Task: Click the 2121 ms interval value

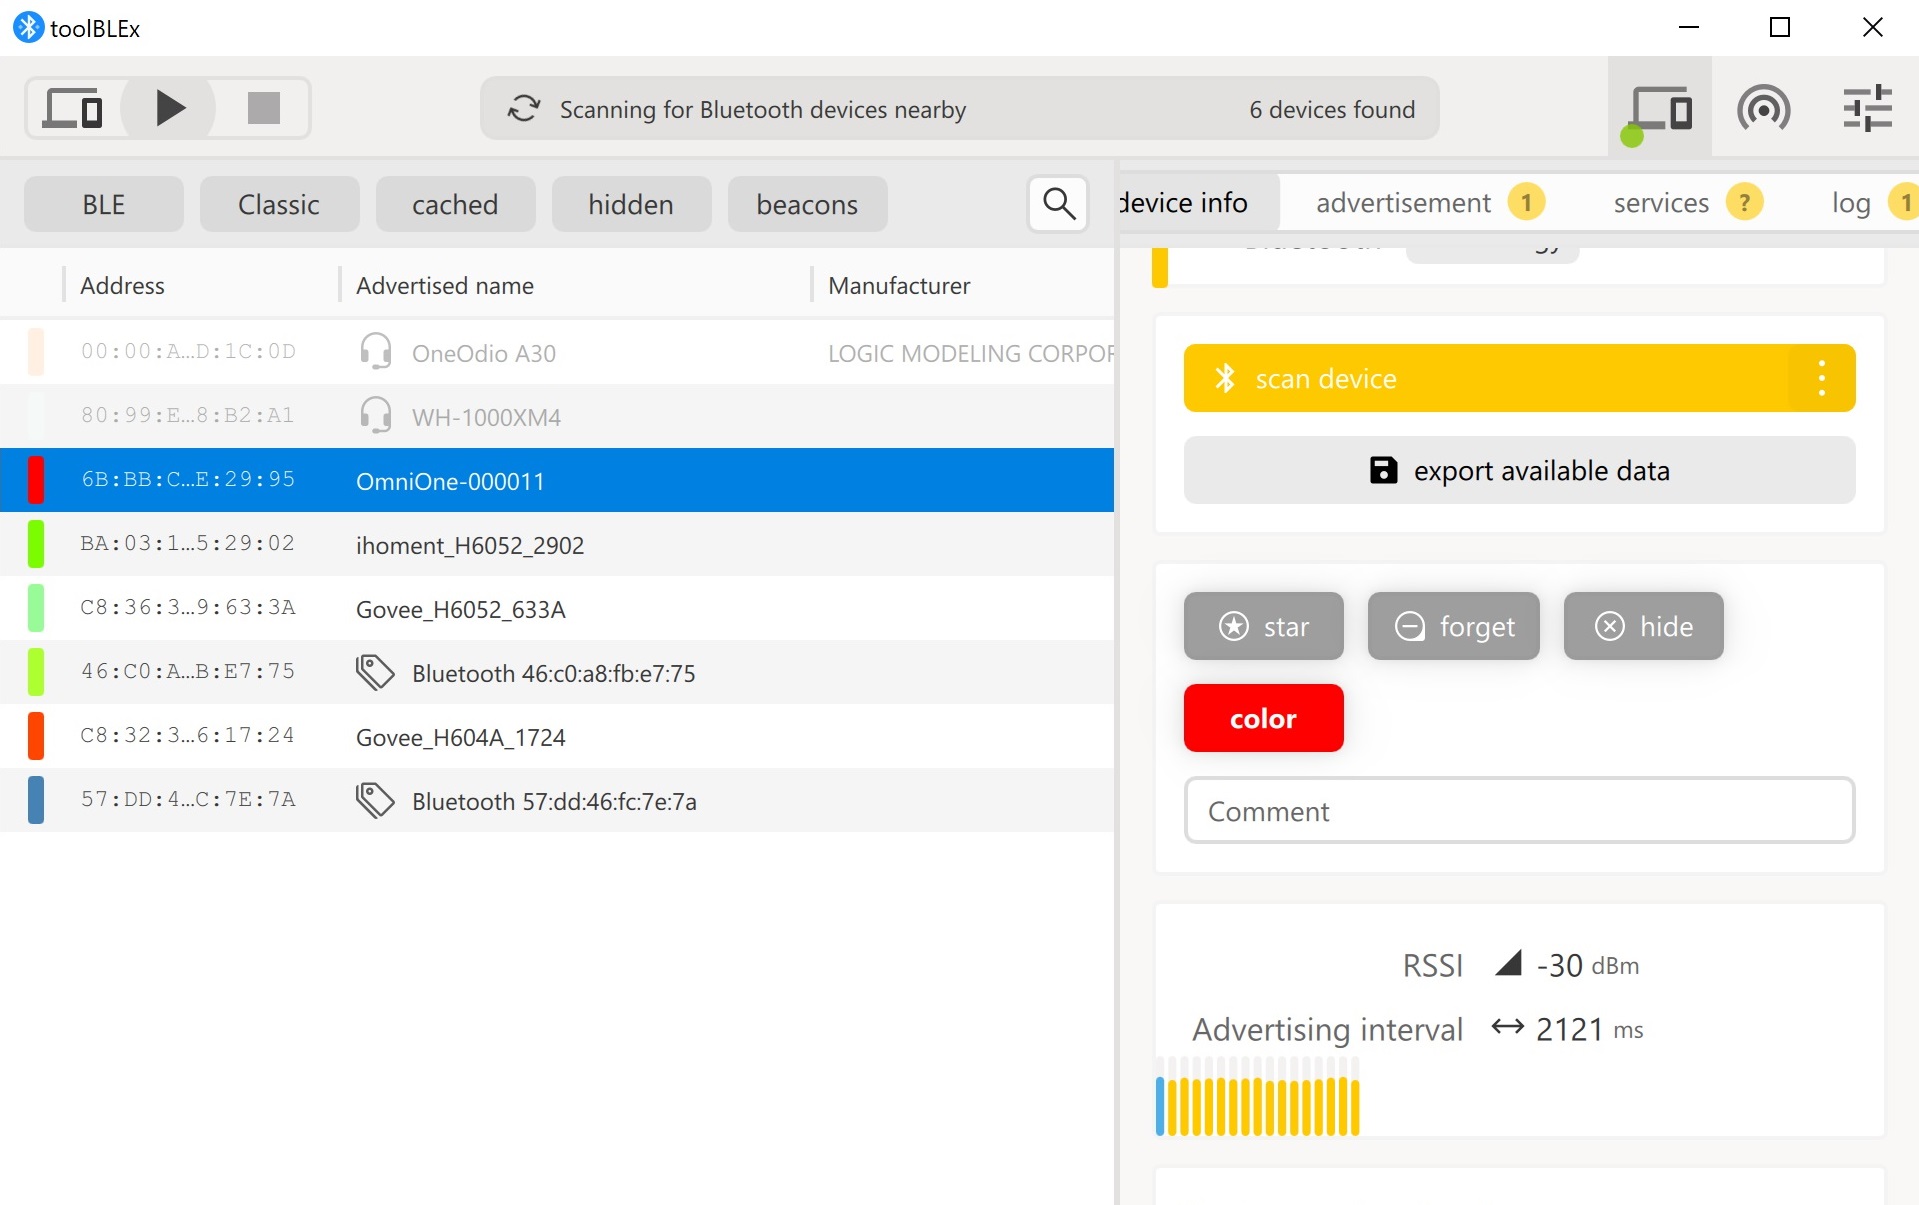Action: click(1590, 1029)
